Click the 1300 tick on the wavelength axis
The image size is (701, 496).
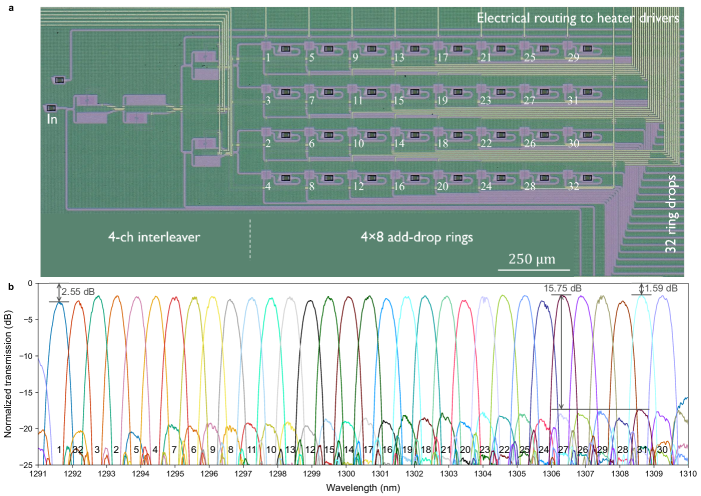(346, 477)
